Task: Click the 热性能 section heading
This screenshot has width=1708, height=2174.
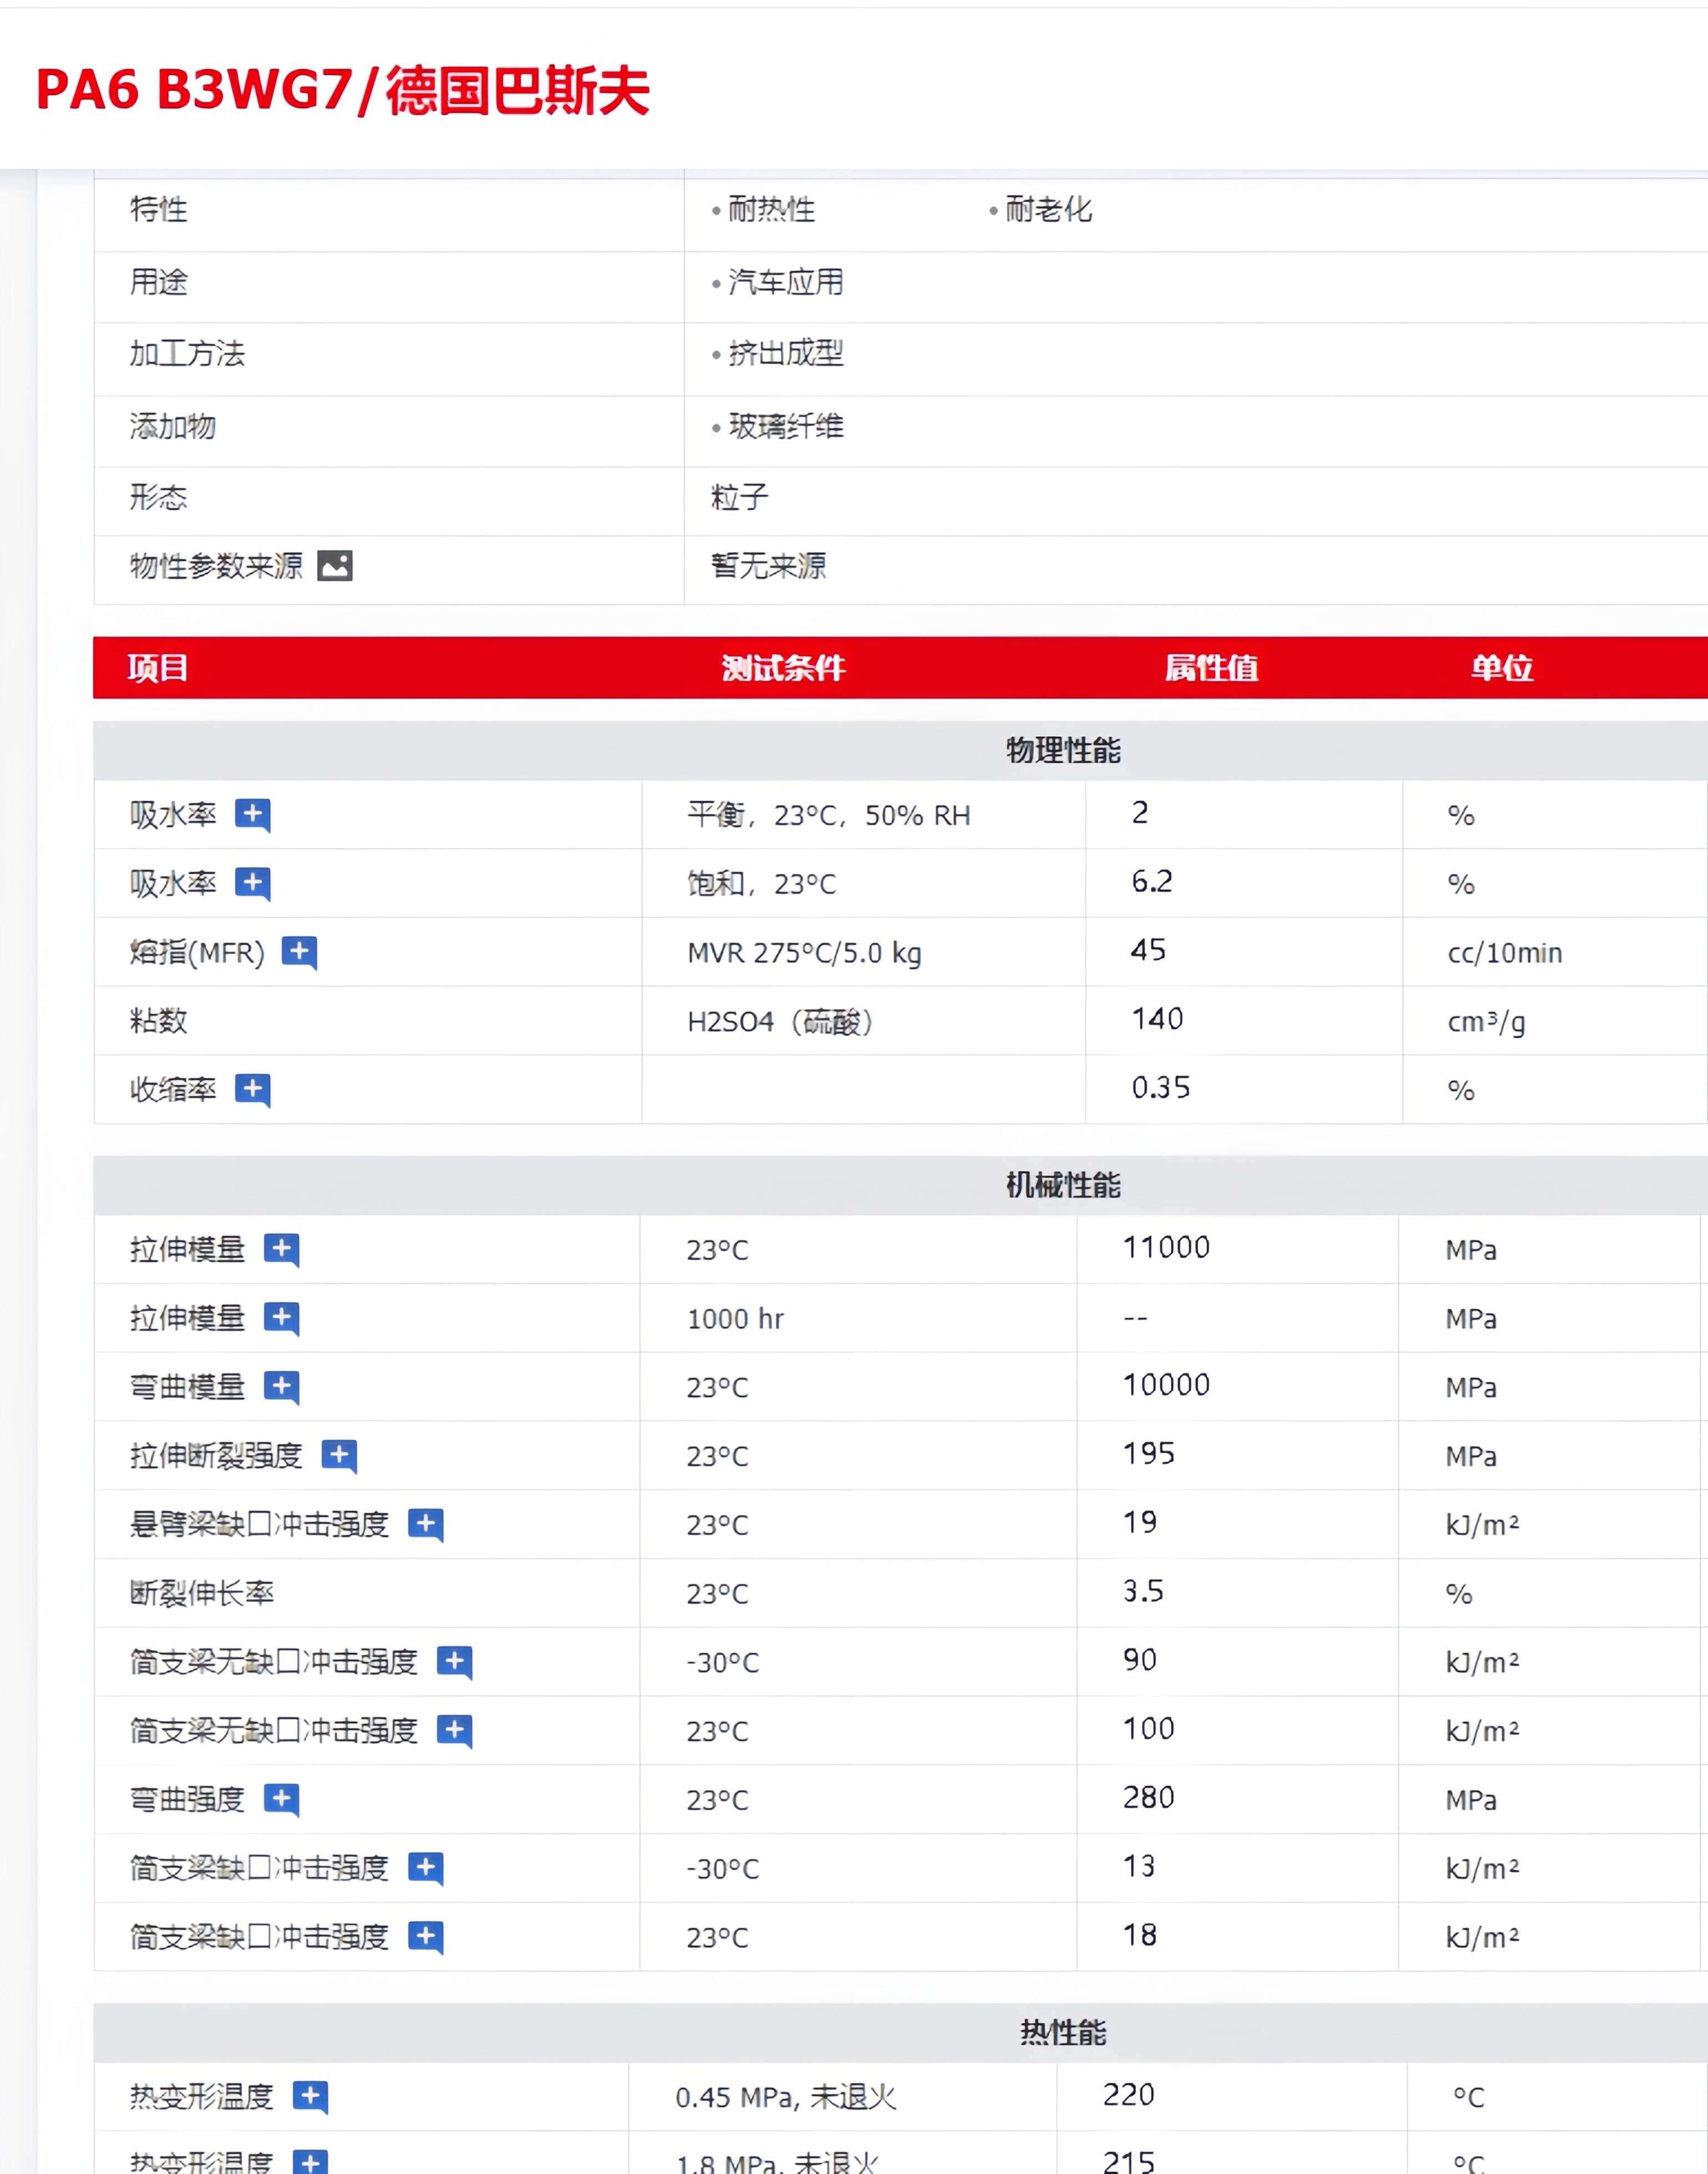Action: click(1063, 2033)
